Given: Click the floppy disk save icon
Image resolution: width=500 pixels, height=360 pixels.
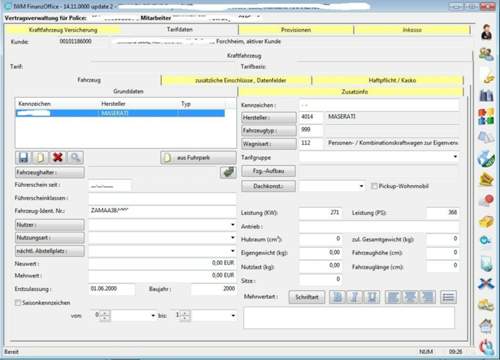Looking at the screenshot, I should (x=23, y=157).
